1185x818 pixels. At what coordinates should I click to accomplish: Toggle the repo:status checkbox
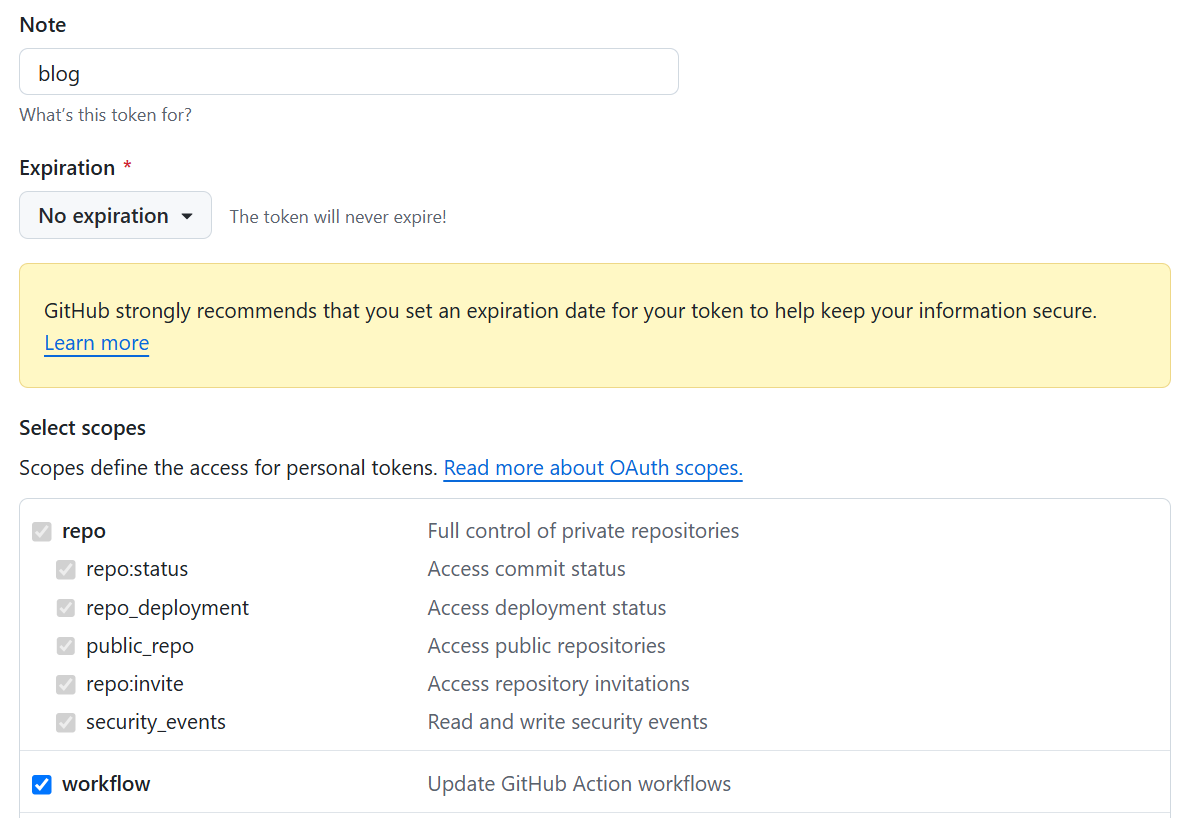(66, 570)
